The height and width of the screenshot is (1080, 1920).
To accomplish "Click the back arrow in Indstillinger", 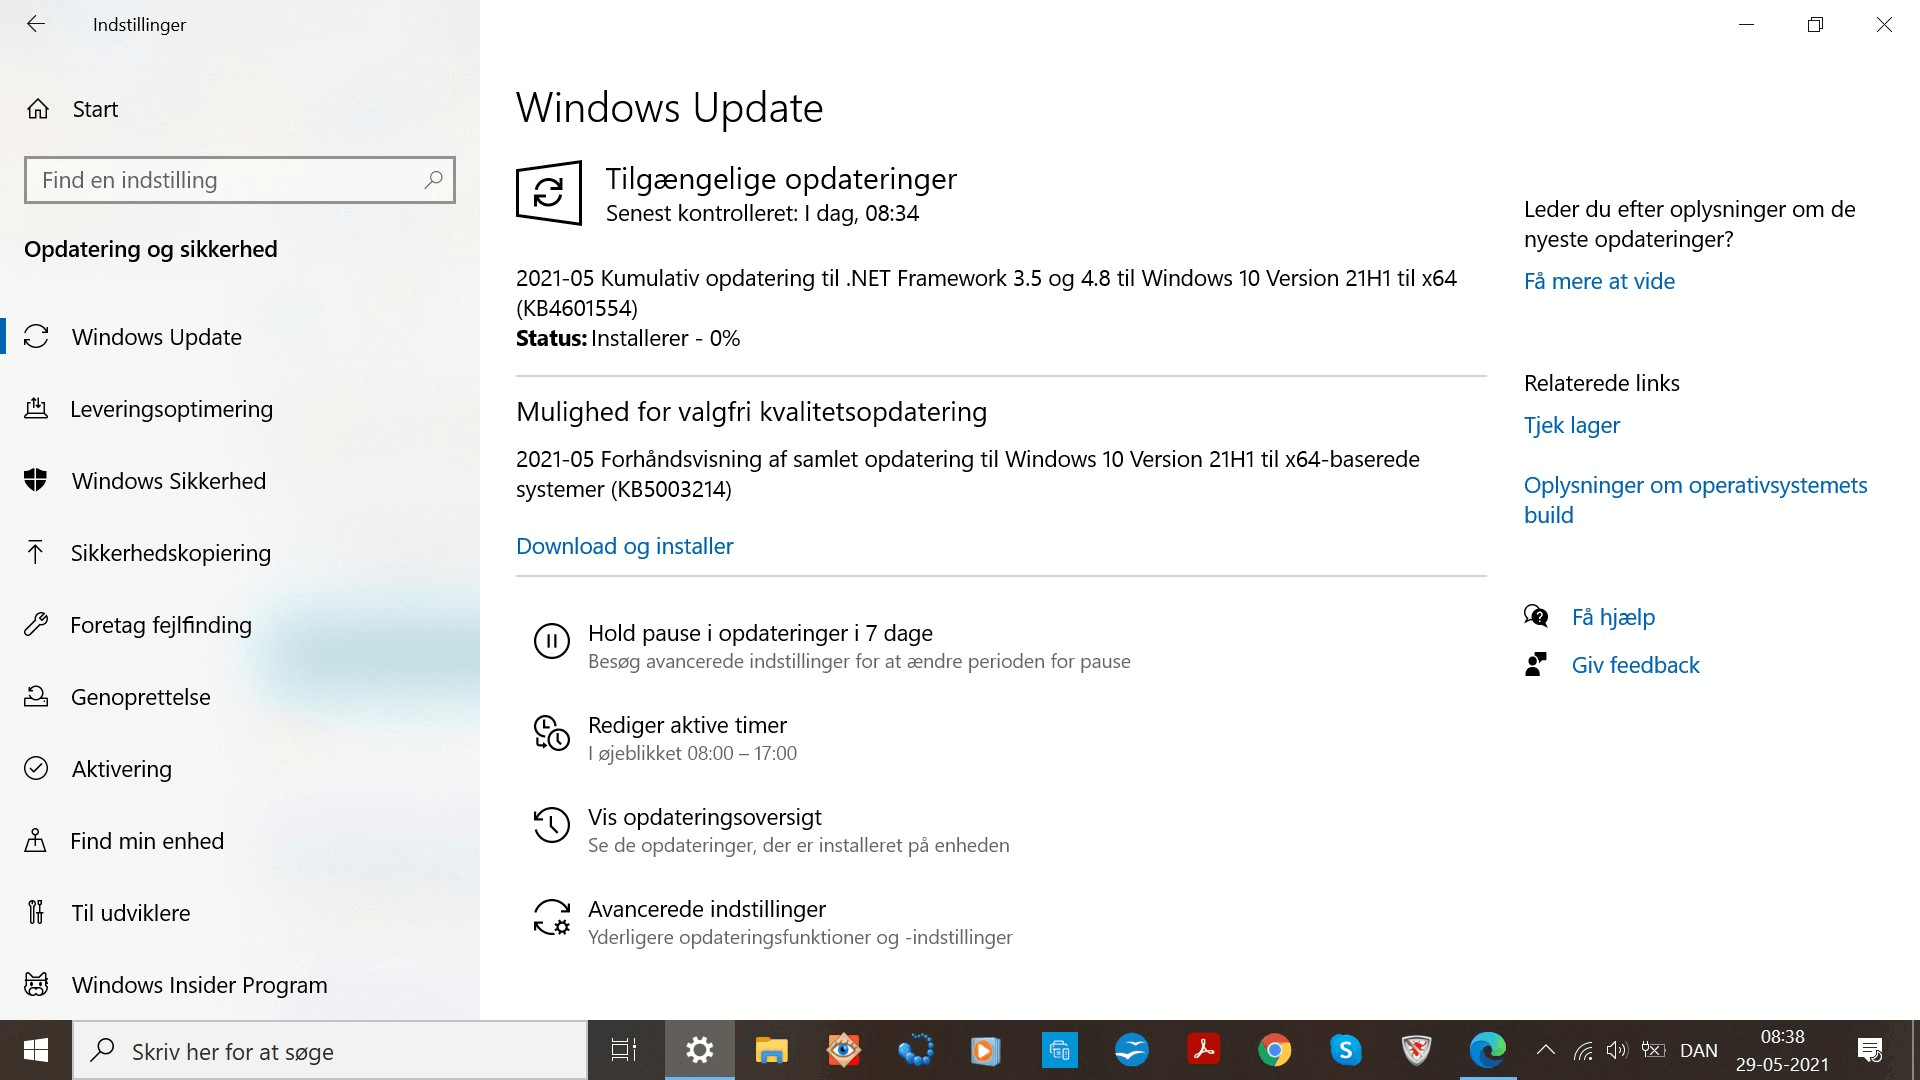I will pyautogui.click(x=36, y=24).
